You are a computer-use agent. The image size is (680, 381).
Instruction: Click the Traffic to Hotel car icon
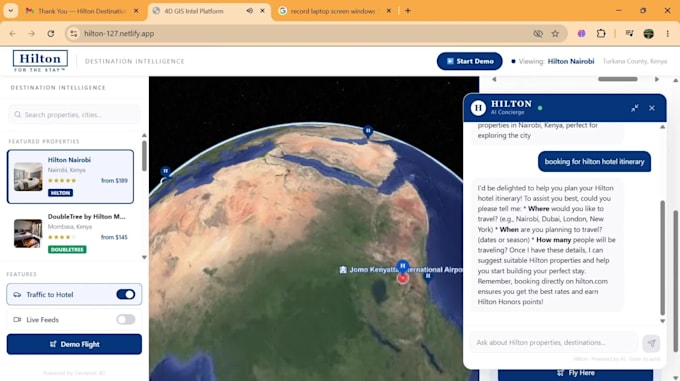coord(17,295)
